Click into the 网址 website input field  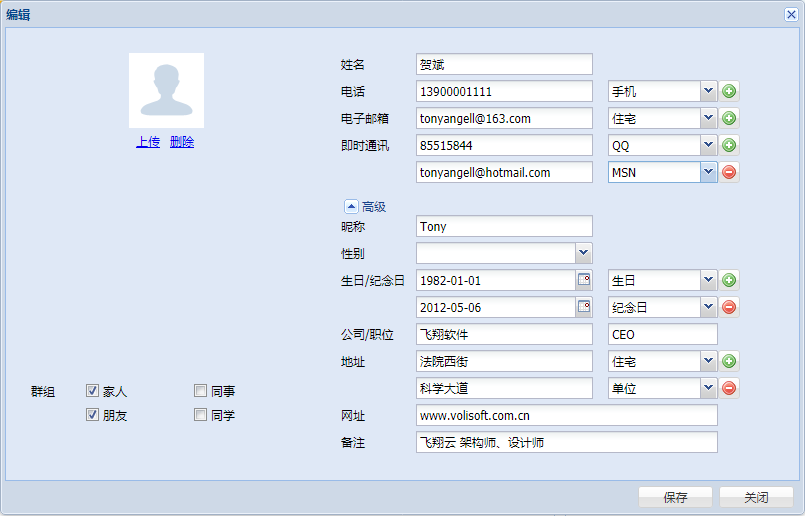click(566, 415)
